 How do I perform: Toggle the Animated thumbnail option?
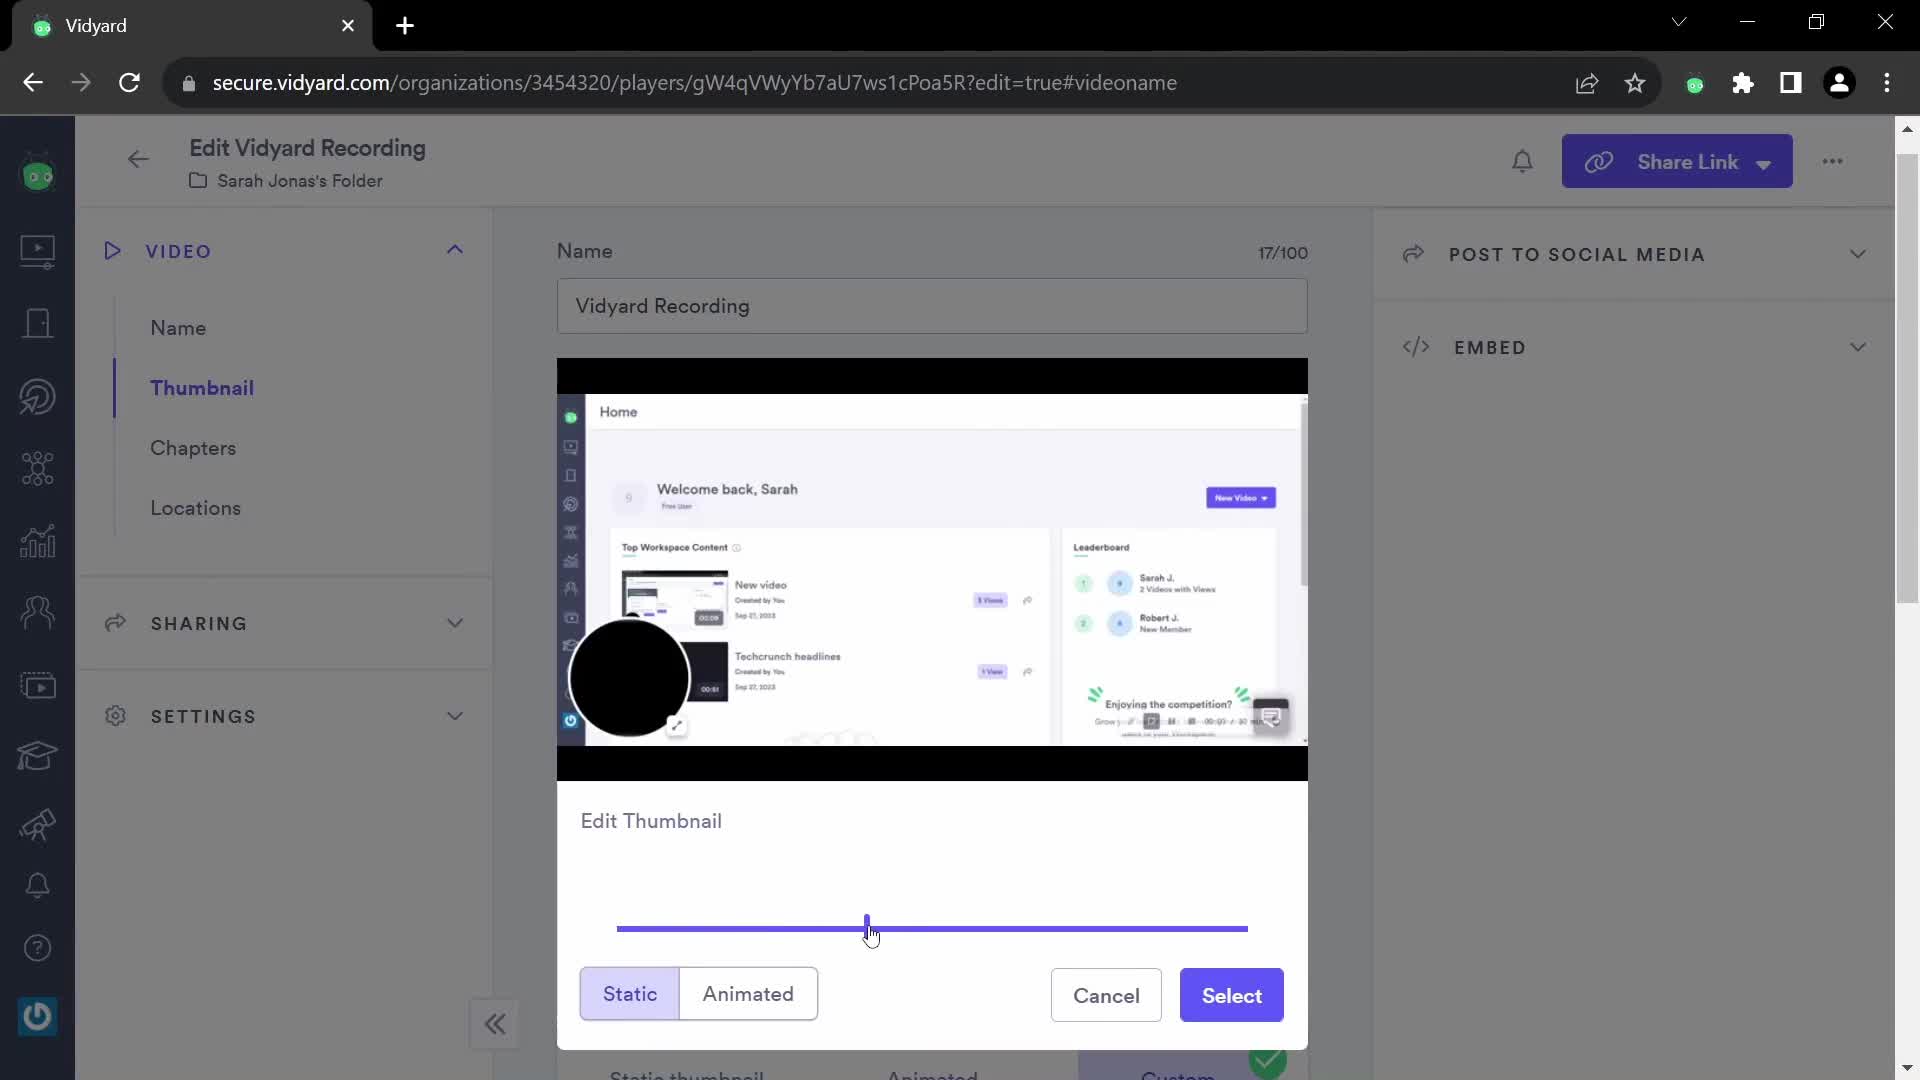point(748,994)
